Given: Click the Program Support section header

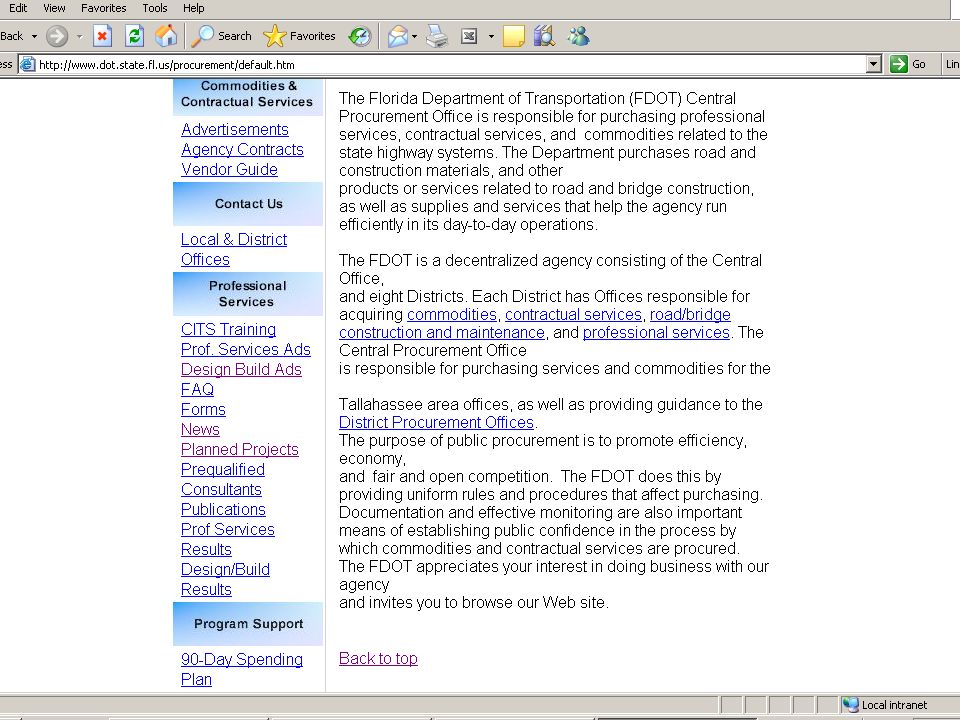Looking at the screenshot, I should point(248,624).
